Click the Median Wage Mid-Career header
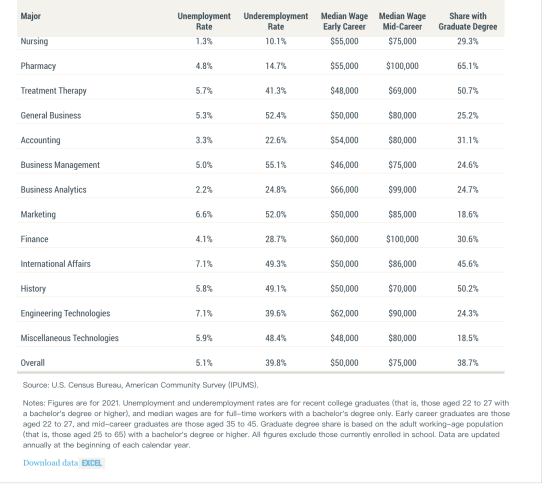The height and width of the screenshot is (485, 543). 402,21
